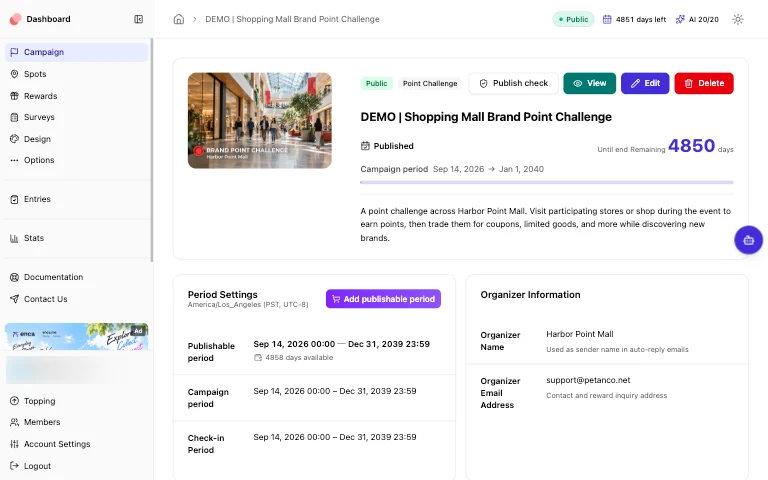Click the Spots pin icon
This screenshot has width=768, height=480.
tap(14, 74)
